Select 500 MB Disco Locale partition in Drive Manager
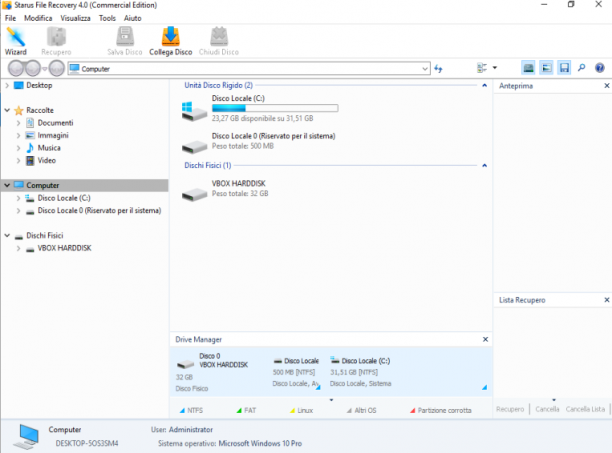This screenshot has width=612, height=453. pyautogui.click(x=296, y=371)
